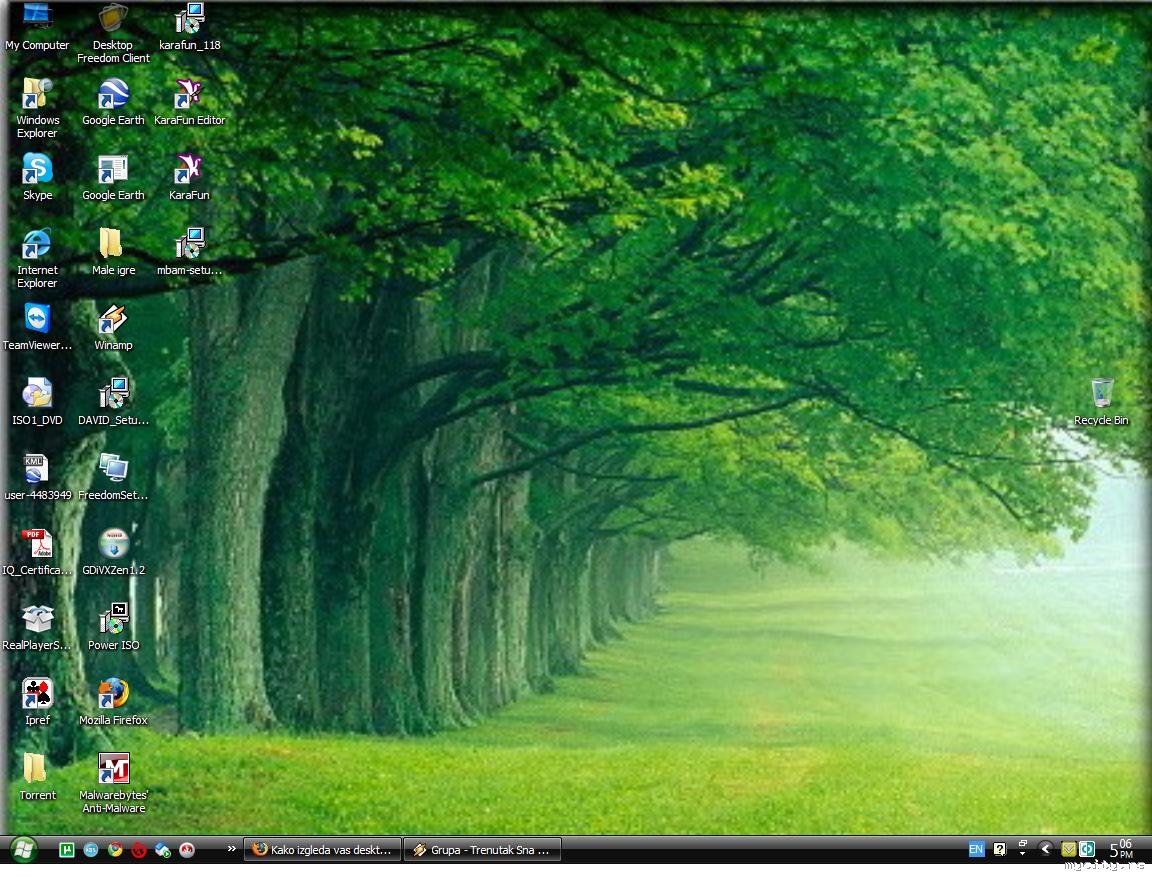Viewport: 1152px width, 877px height.
Task: Select the Winamp desktop icon
Action: pos(113,320)
